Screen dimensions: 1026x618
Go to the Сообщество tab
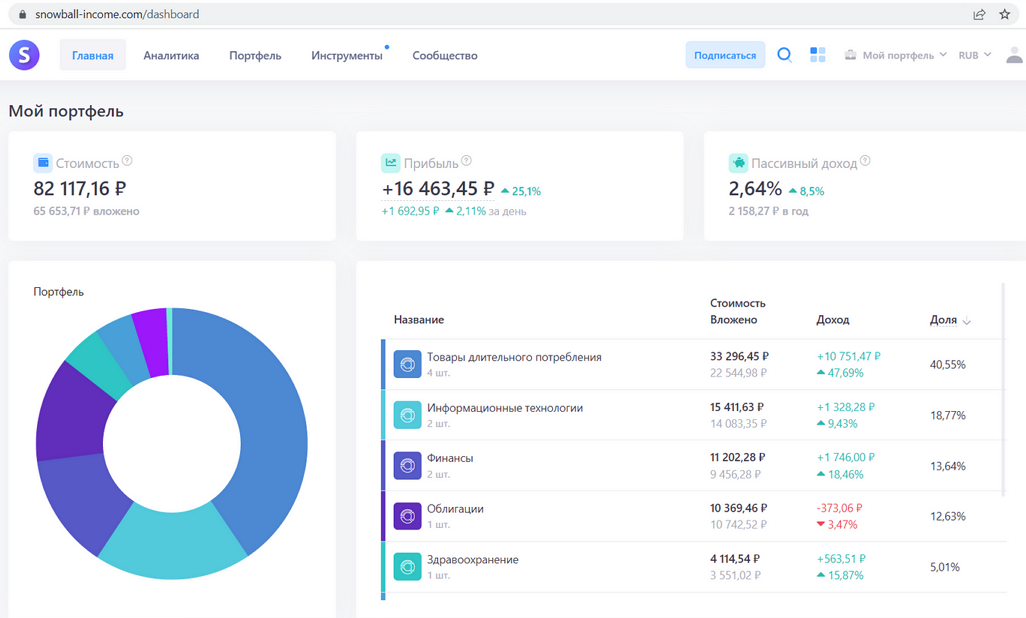click(x=444, y=55)
